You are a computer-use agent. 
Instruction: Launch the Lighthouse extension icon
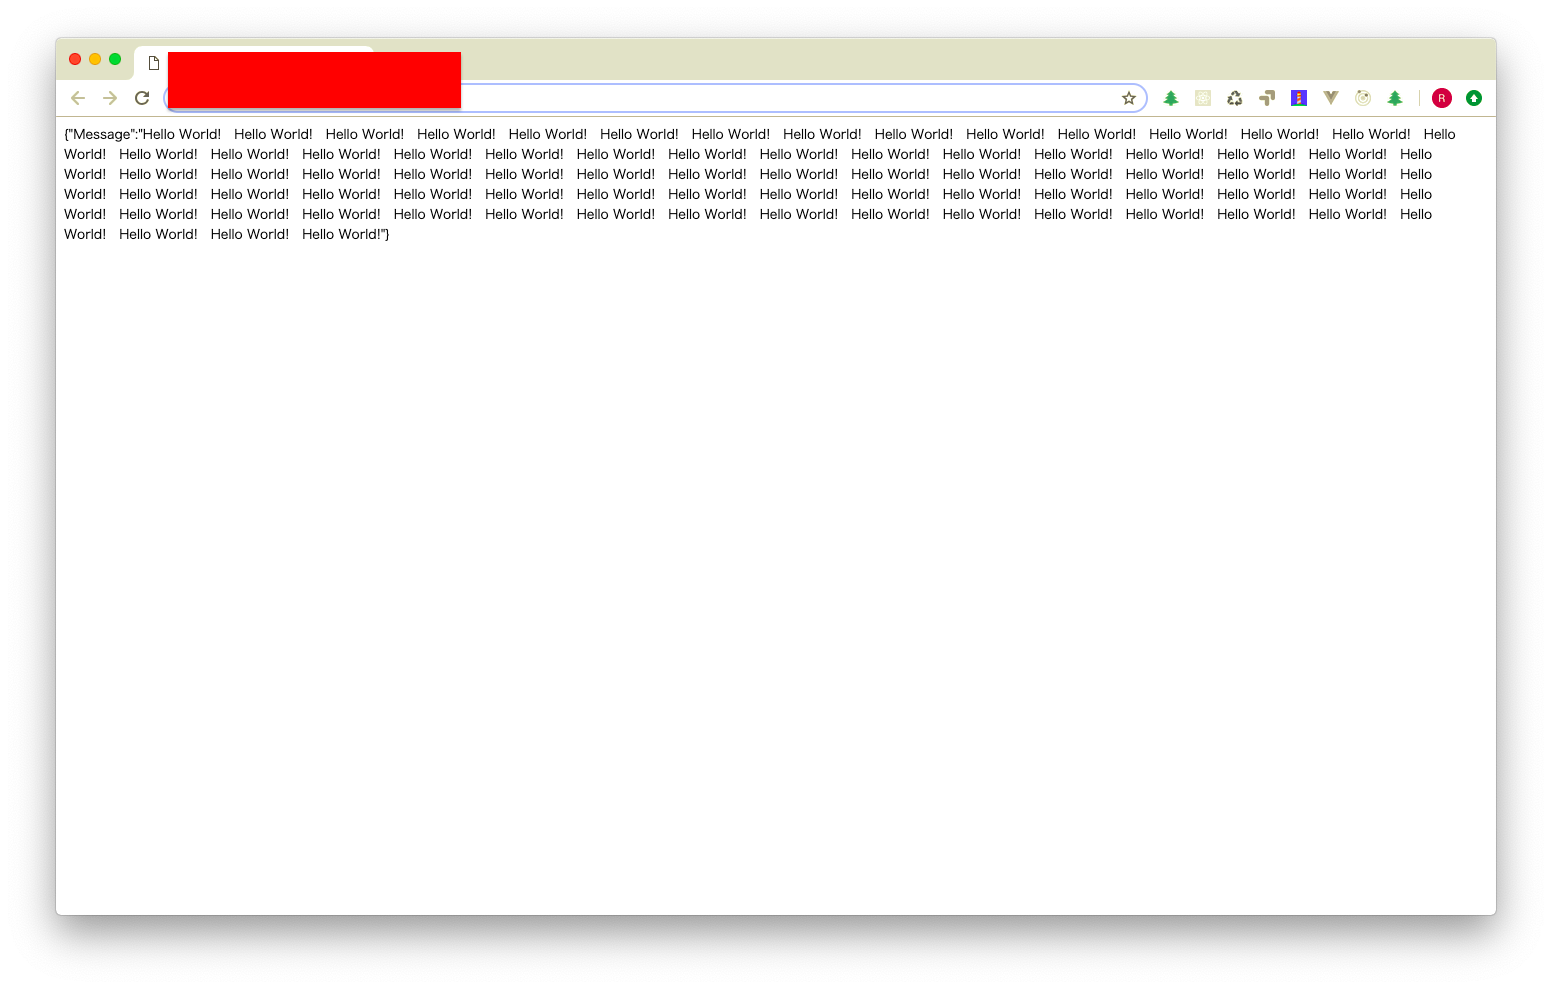[x=1299, y=98]
